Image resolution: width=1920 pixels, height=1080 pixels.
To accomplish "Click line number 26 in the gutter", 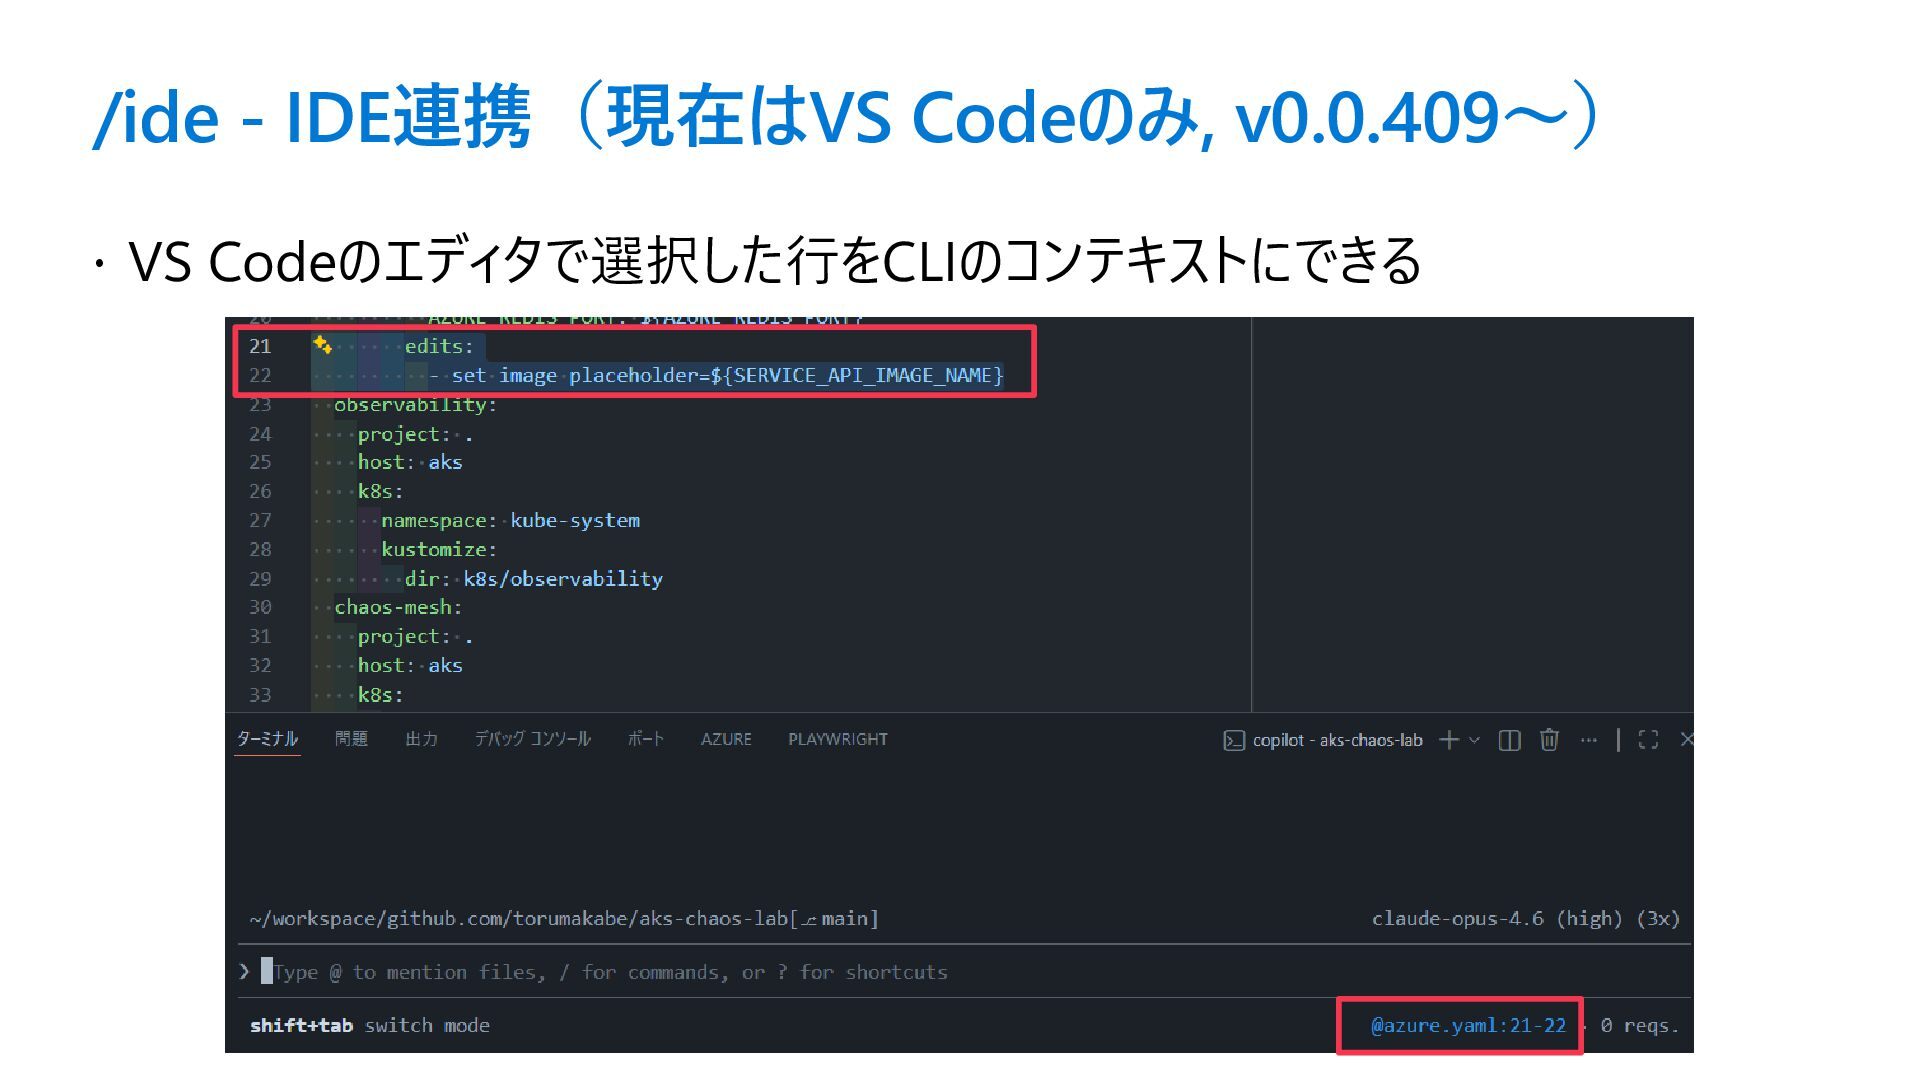I will (260, 491).
